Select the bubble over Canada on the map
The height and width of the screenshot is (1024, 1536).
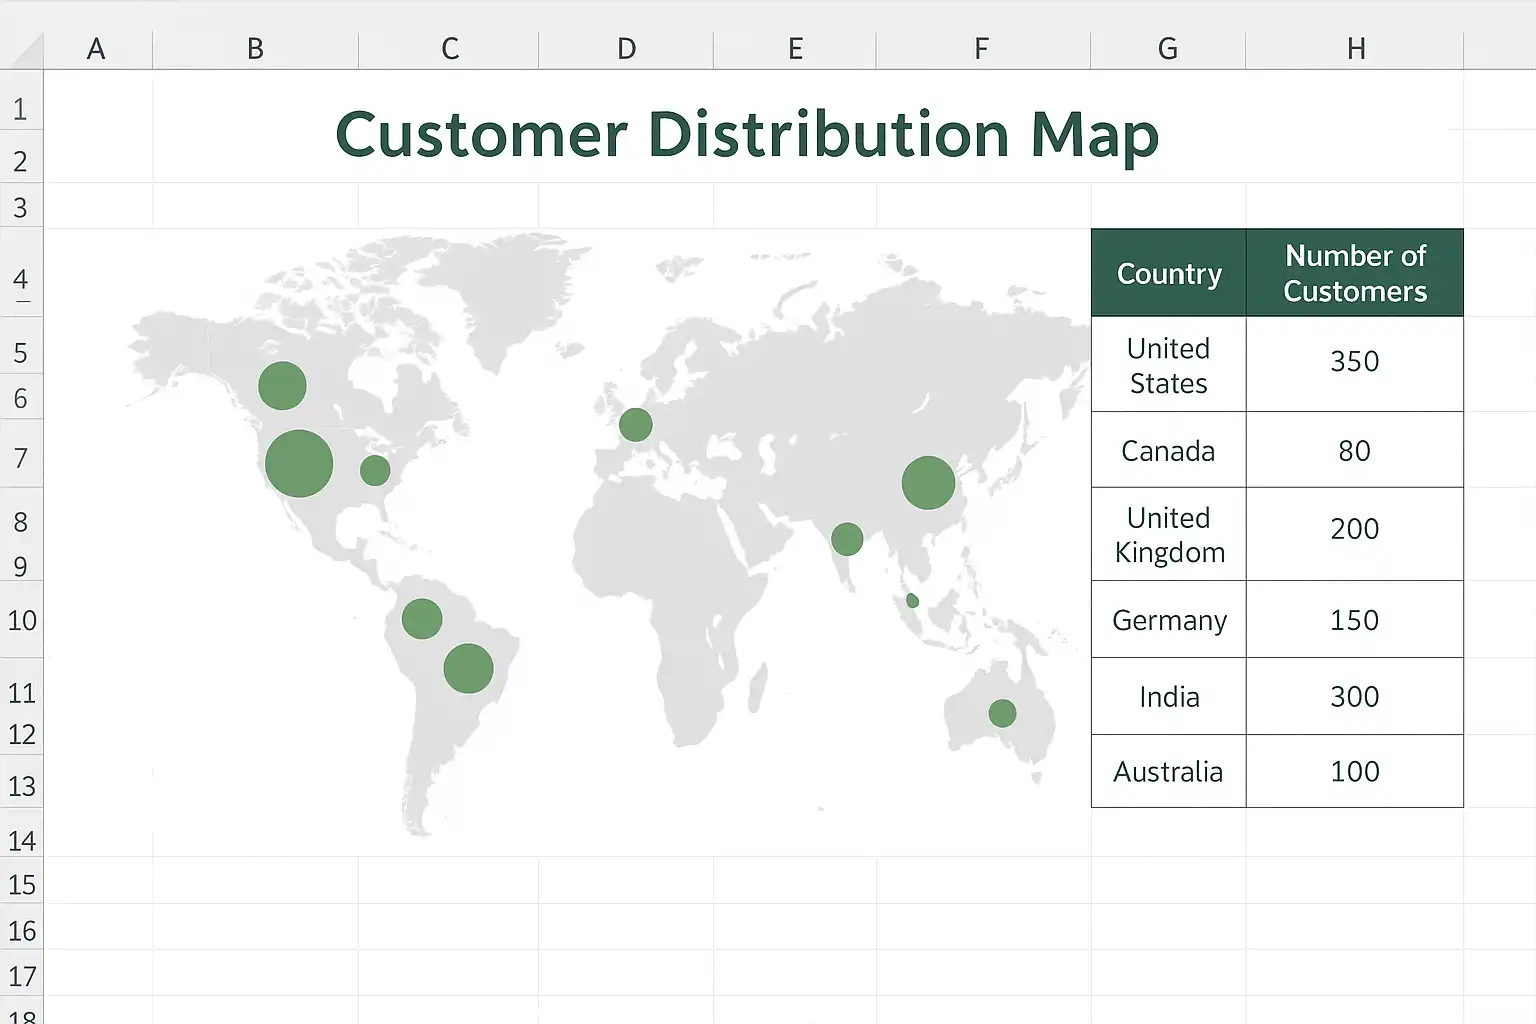[282, 386]
